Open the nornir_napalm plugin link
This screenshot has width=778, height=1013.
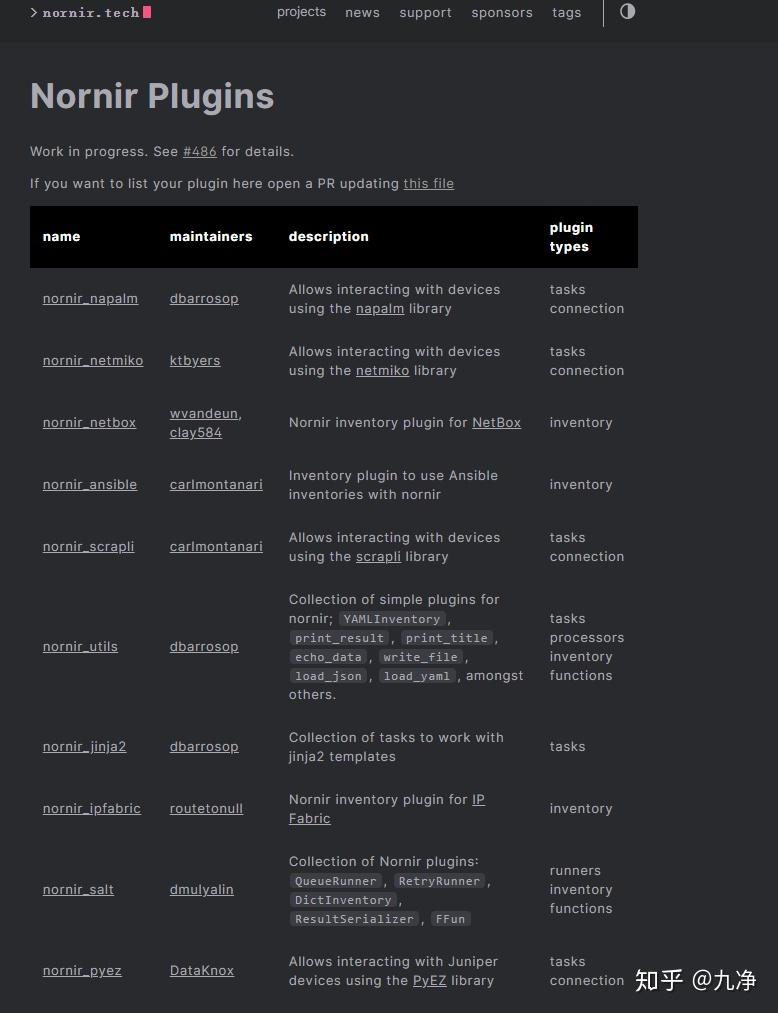pyautogui.click(x=90, y=299)
